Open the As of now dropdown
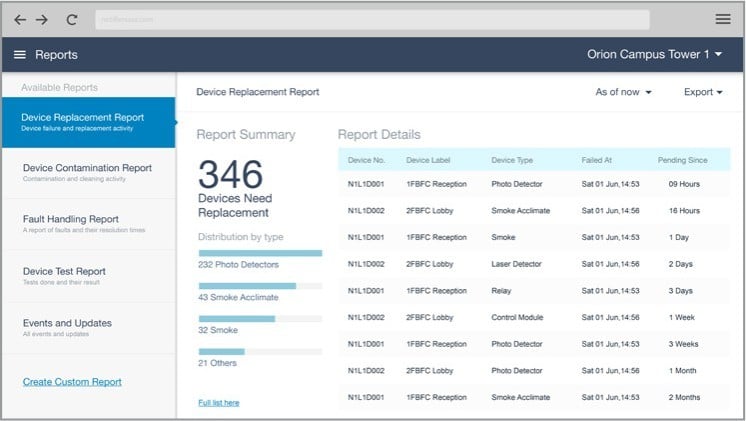Image resolution: width=746 pixels, height=421 pixels. click(623, 92)
